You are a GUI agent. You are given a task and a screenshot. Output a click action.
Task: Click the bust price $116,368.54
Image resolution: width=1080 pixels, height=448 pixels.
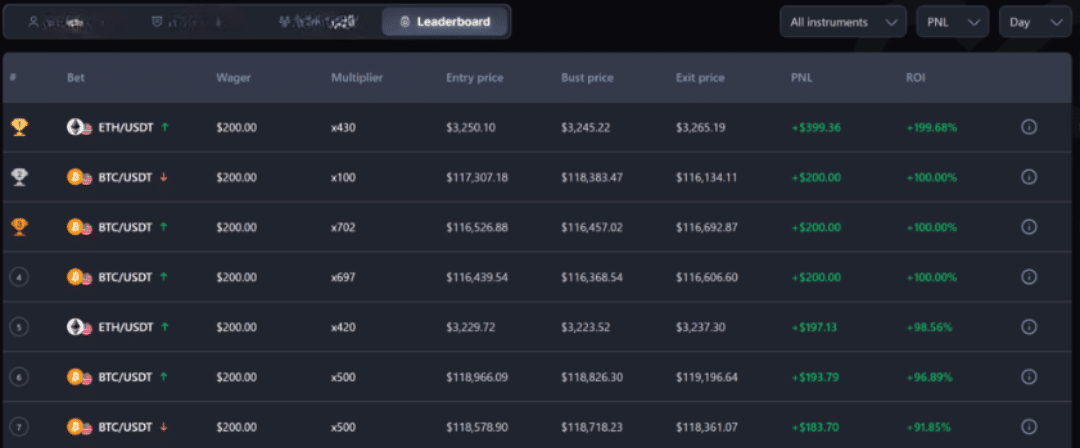click(x=592, y=277)
